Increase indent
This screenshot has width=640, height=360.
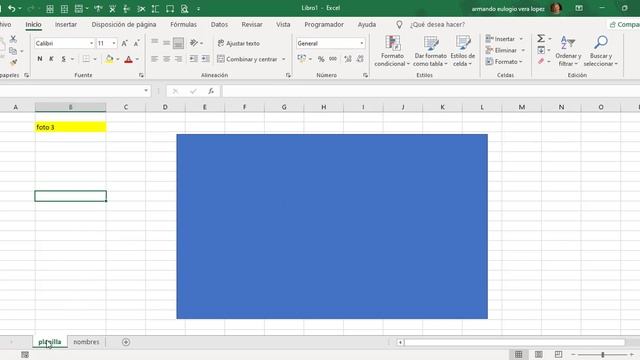pos(205,59)
